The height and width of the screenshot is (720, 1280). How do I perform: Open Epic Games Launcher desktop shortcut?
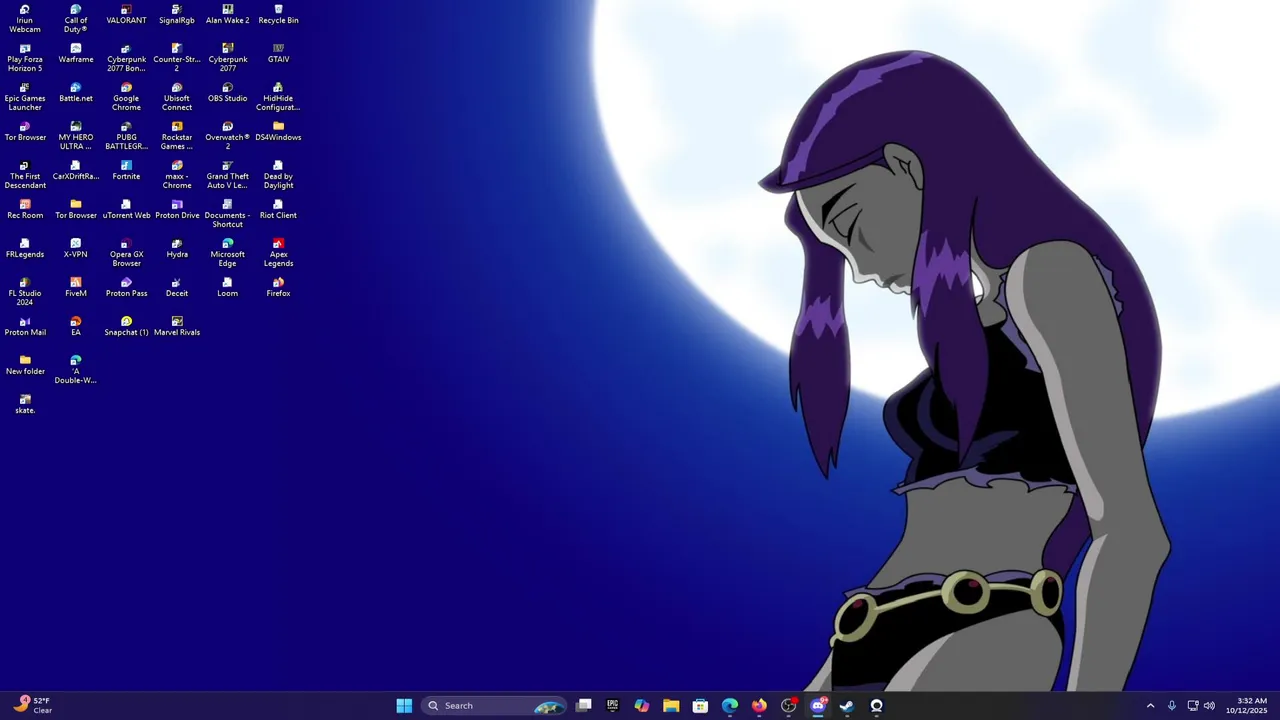pos(25,96)
